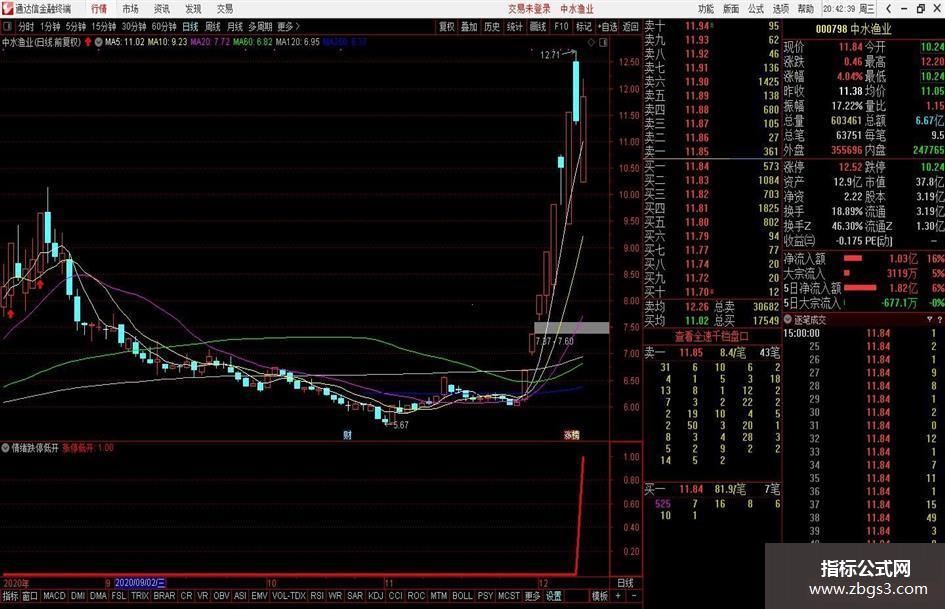Open the 公式 menu

coord(756,8)
